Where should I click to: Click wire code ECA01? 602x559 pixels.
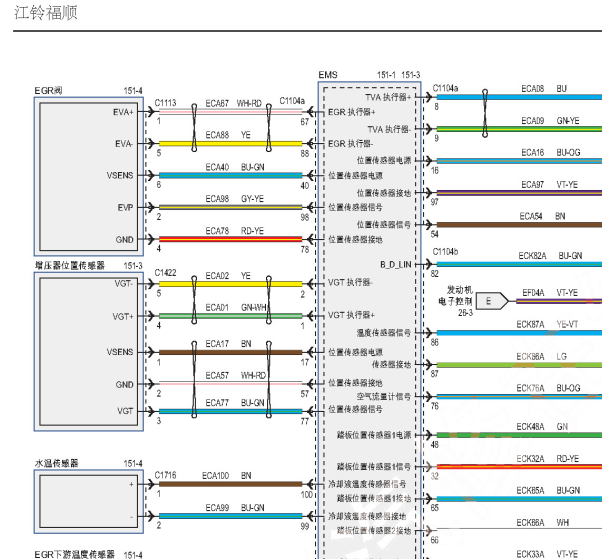(x=217, y=308)
